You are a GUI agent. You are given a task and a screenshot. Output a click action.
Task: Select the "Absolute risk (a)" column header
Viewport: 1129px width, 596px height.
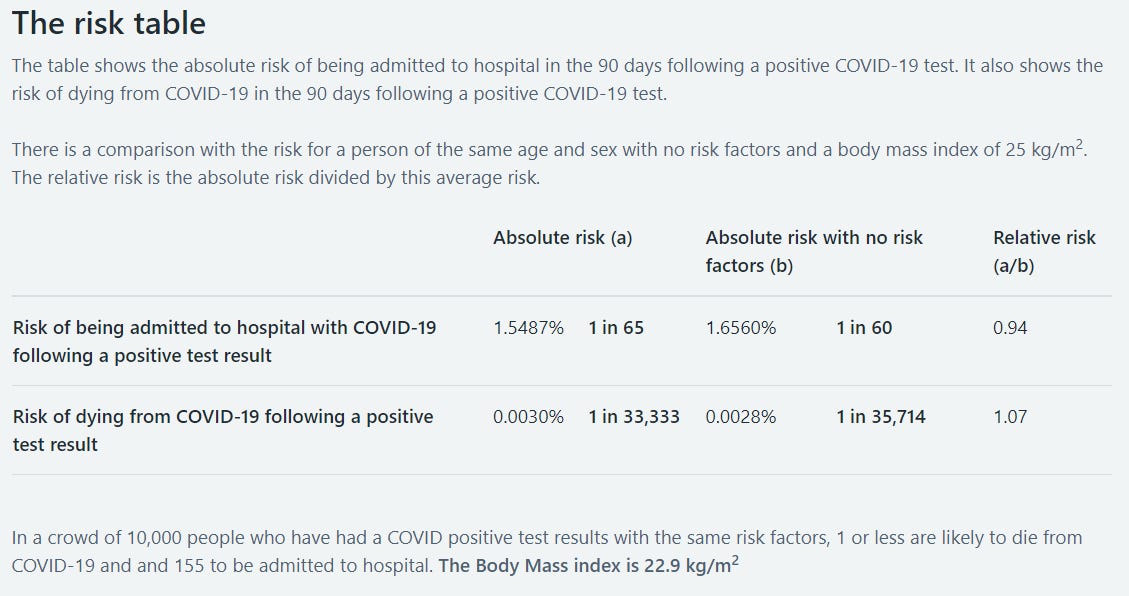(x=562, y=238)
